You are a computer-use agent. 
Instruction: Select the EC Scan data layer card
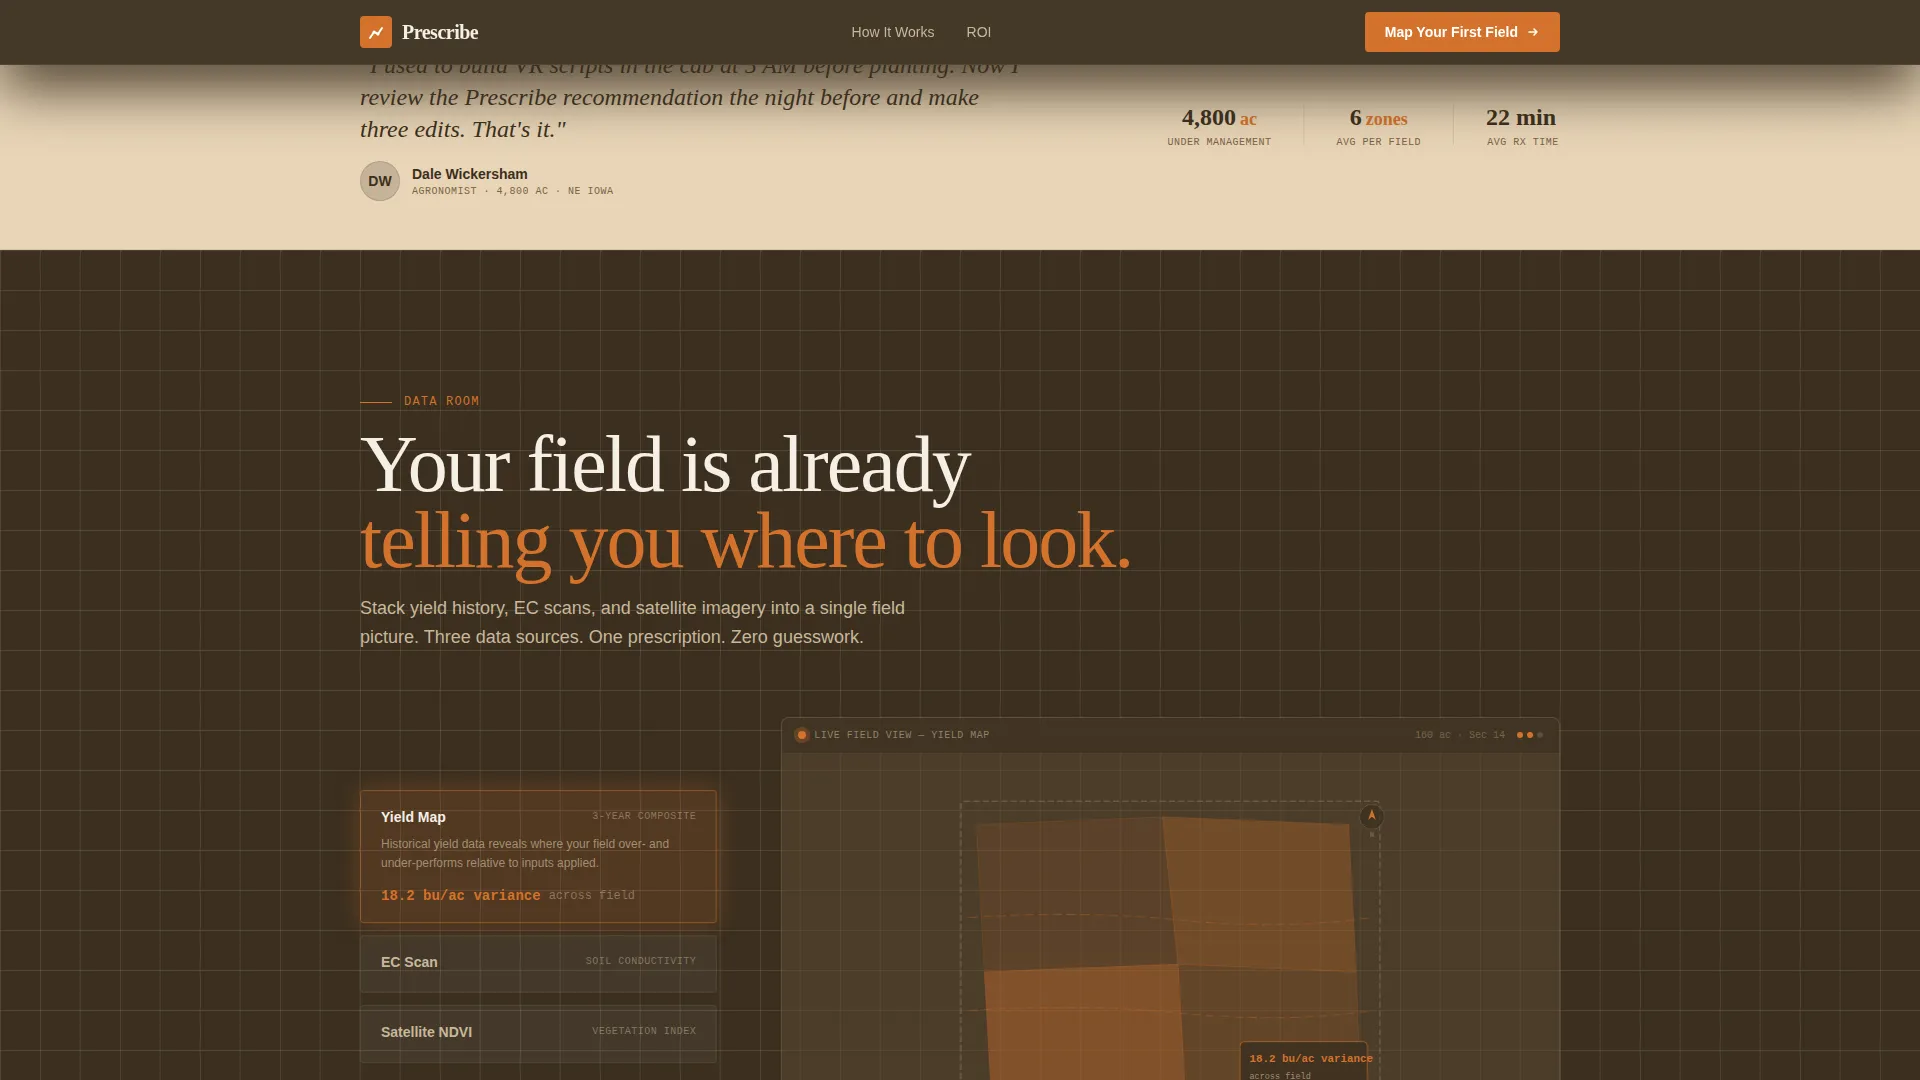click(538, 963)
